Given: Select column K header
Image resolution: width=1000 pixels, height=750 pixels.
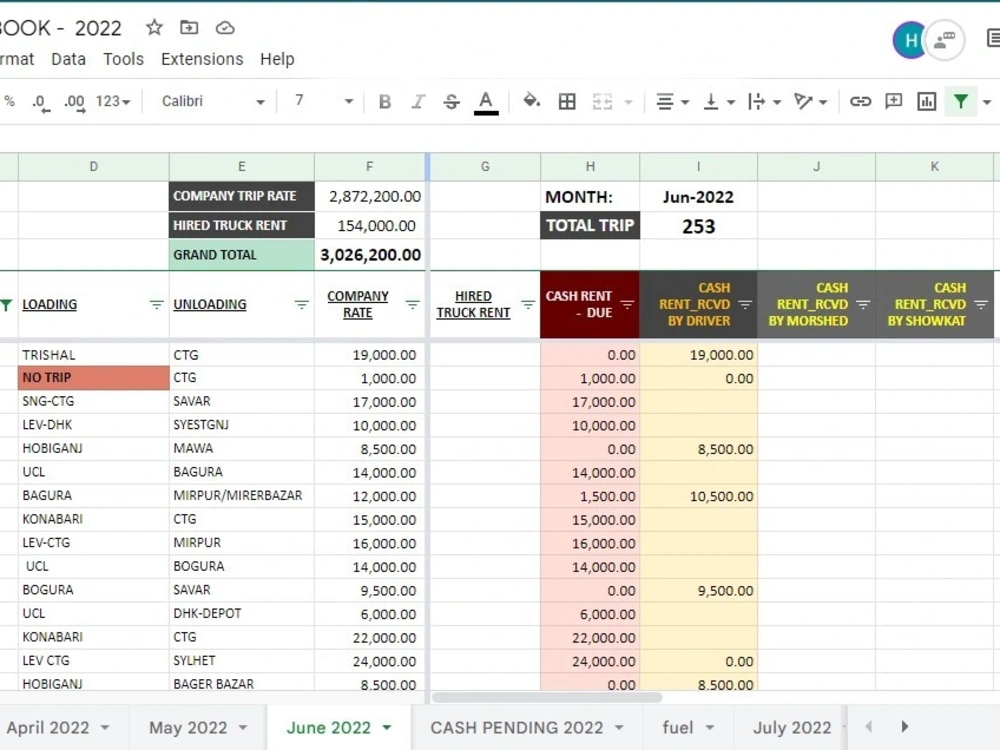Looking at the screenshot, I should coord(934,167).
